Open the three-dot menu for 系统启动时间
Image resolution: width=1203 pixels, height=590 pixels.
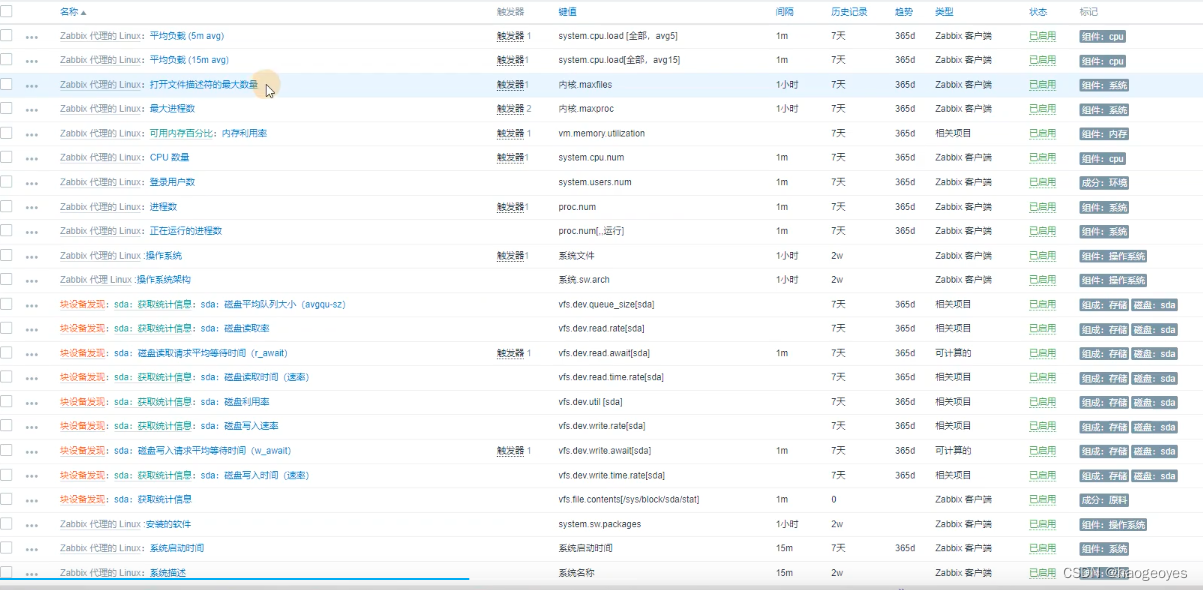click(x=32, y=549)
